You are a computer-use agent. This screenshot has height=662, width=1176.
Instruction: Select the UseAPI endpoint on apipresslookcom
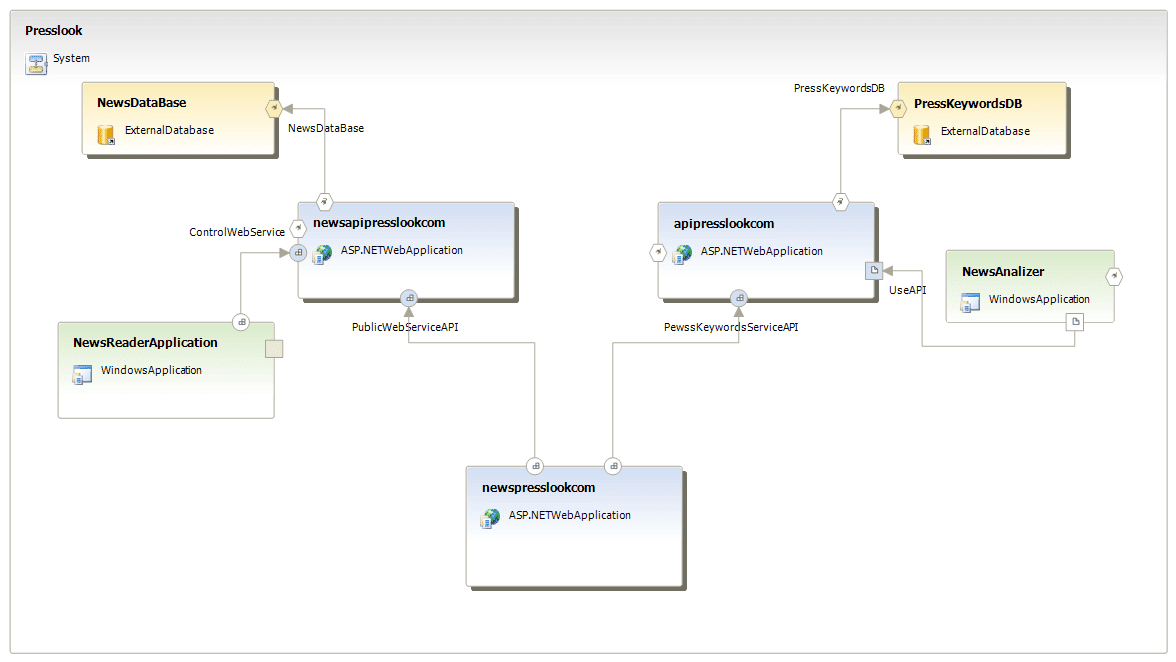point(874,271)
